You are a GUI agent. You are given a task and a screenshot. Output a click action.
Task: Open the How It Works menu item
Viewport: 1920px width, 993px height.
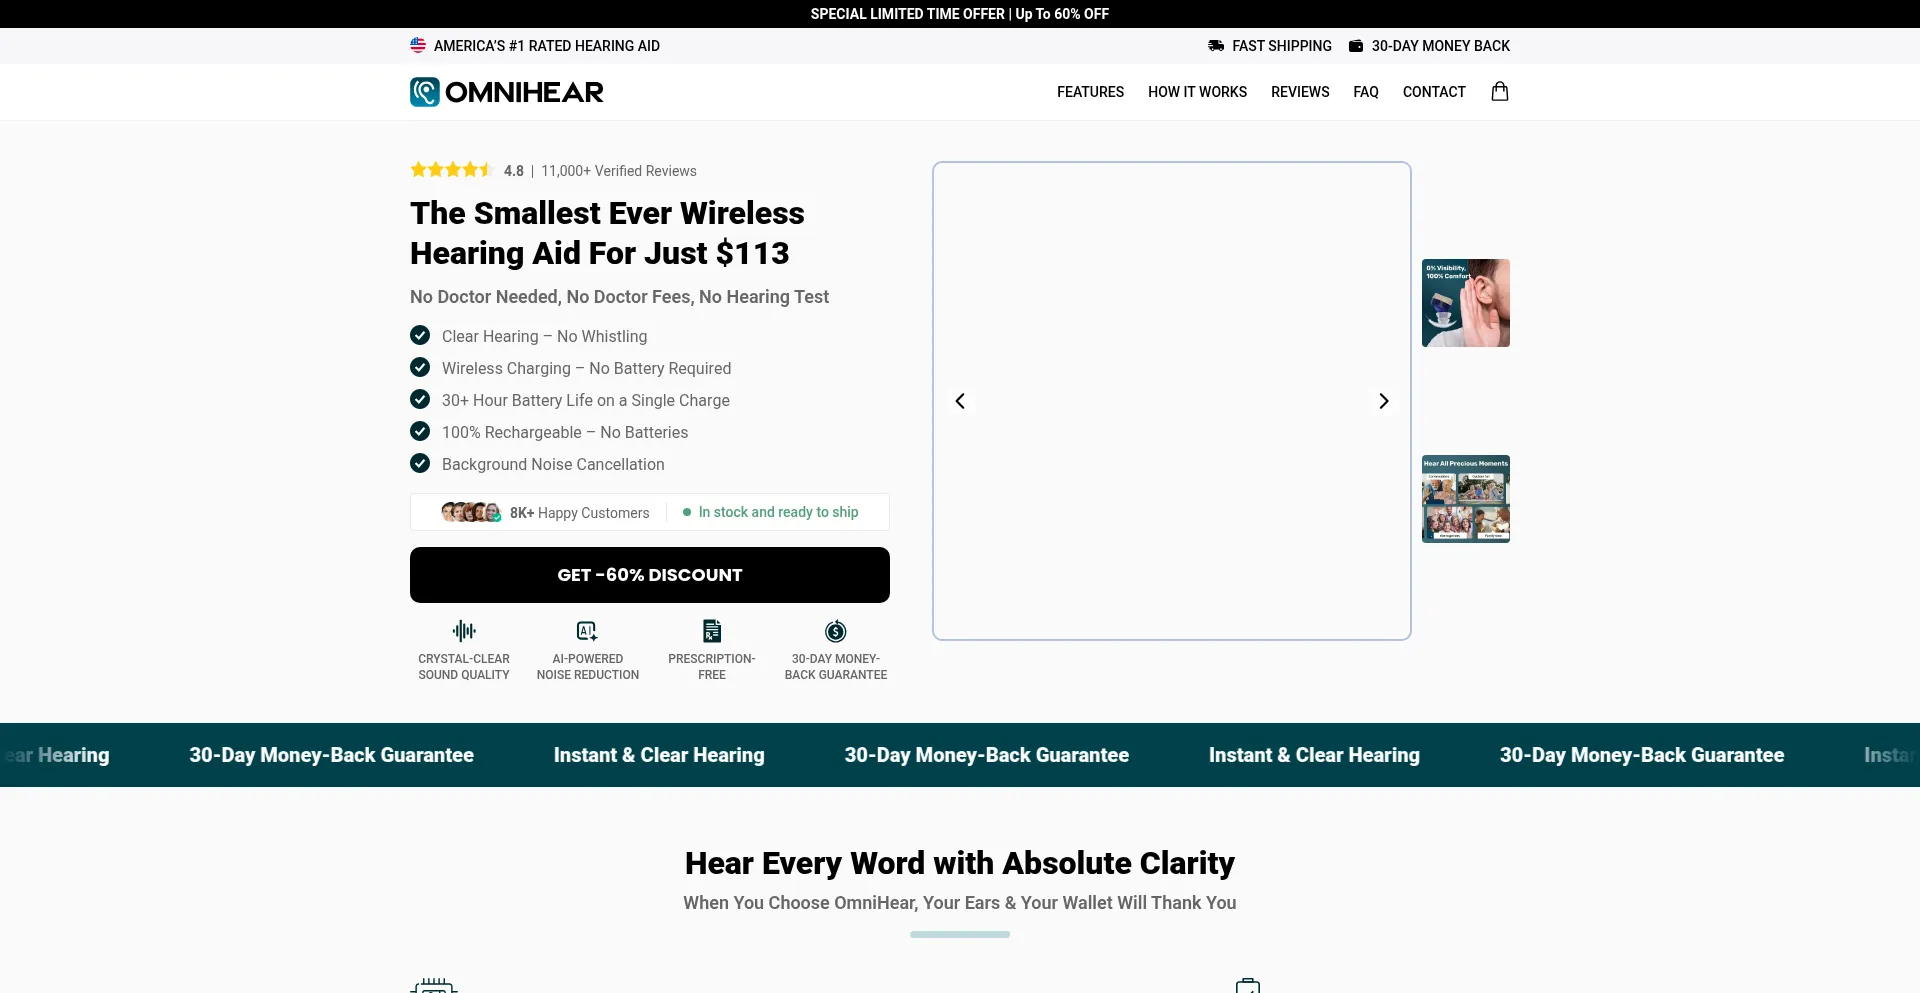(1197, 92)
